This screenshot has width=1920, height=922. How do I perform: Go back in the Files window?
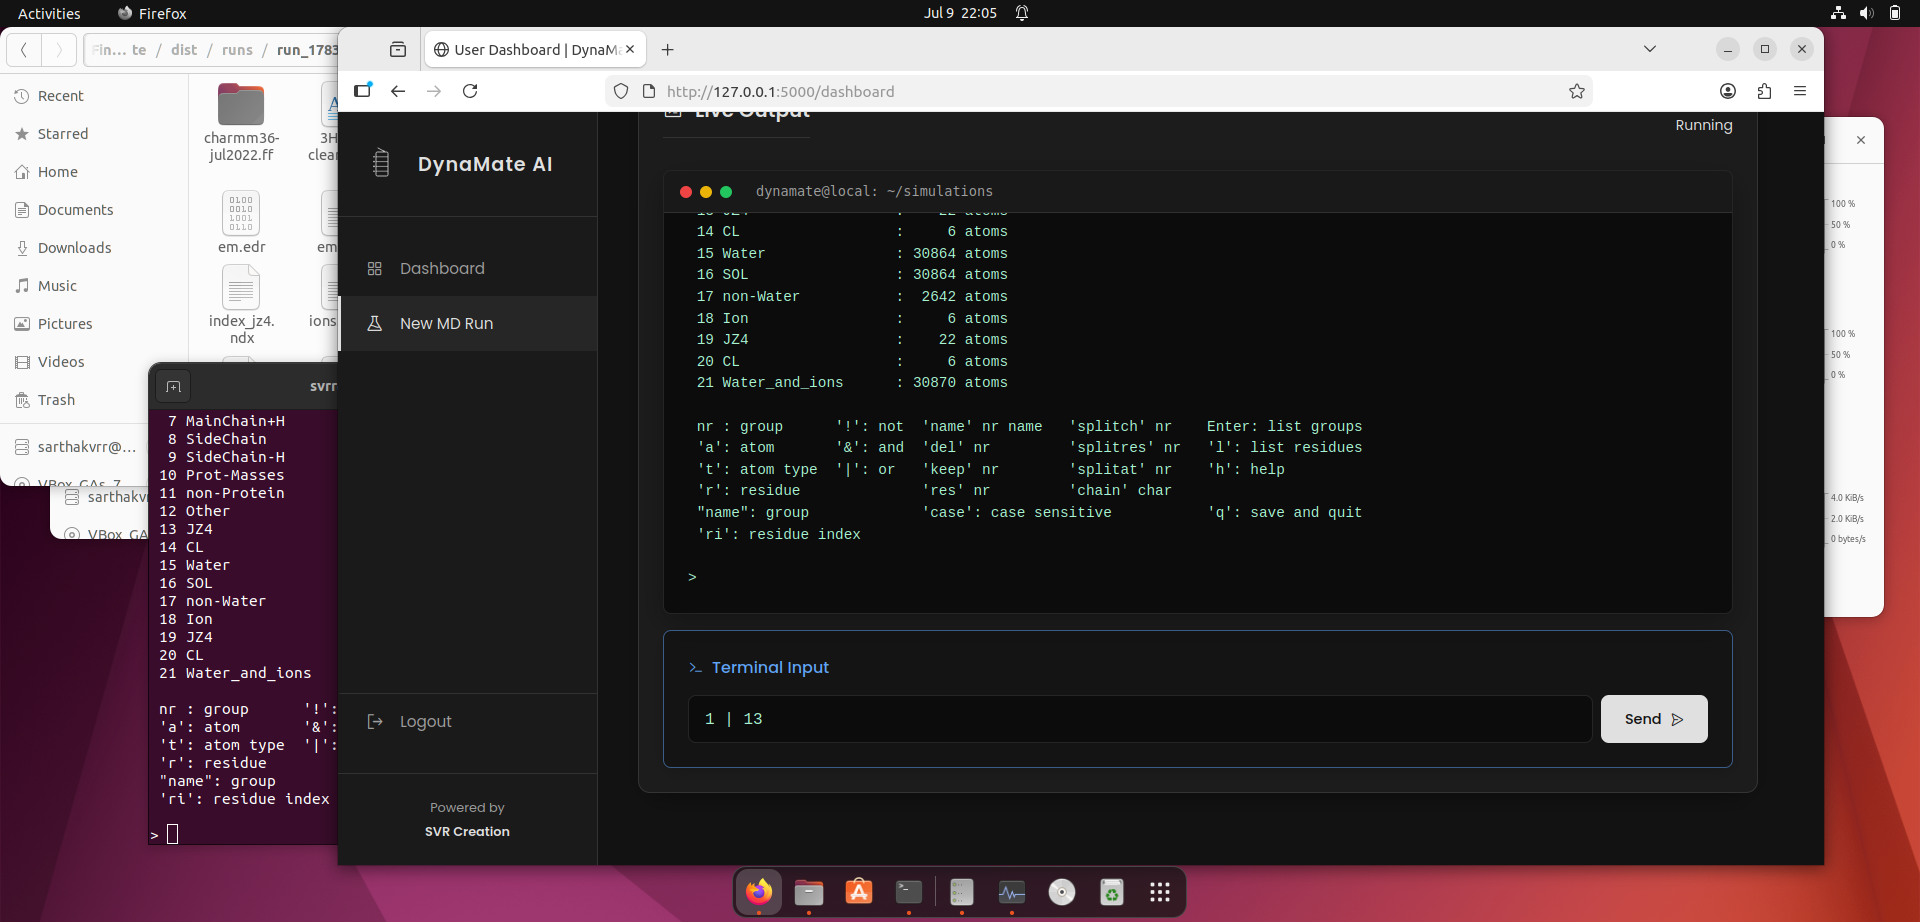pos(24,50)
